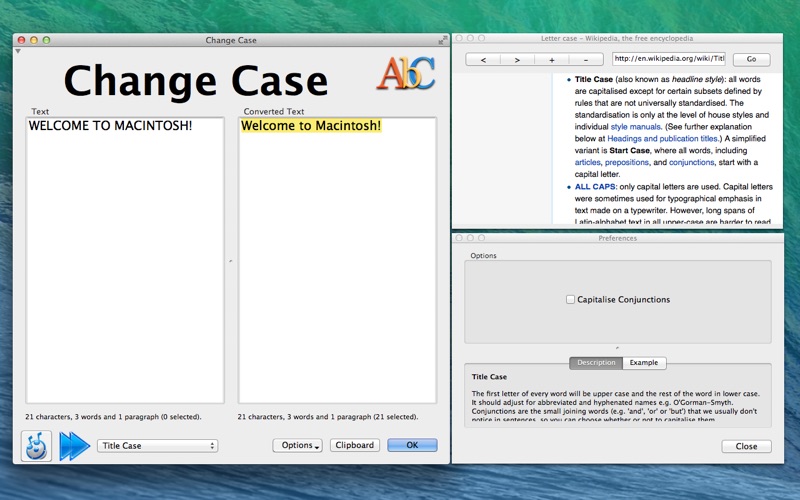The image size is (800, 500).
Task: Open the Options pop-up button
Action: (297, 445)
